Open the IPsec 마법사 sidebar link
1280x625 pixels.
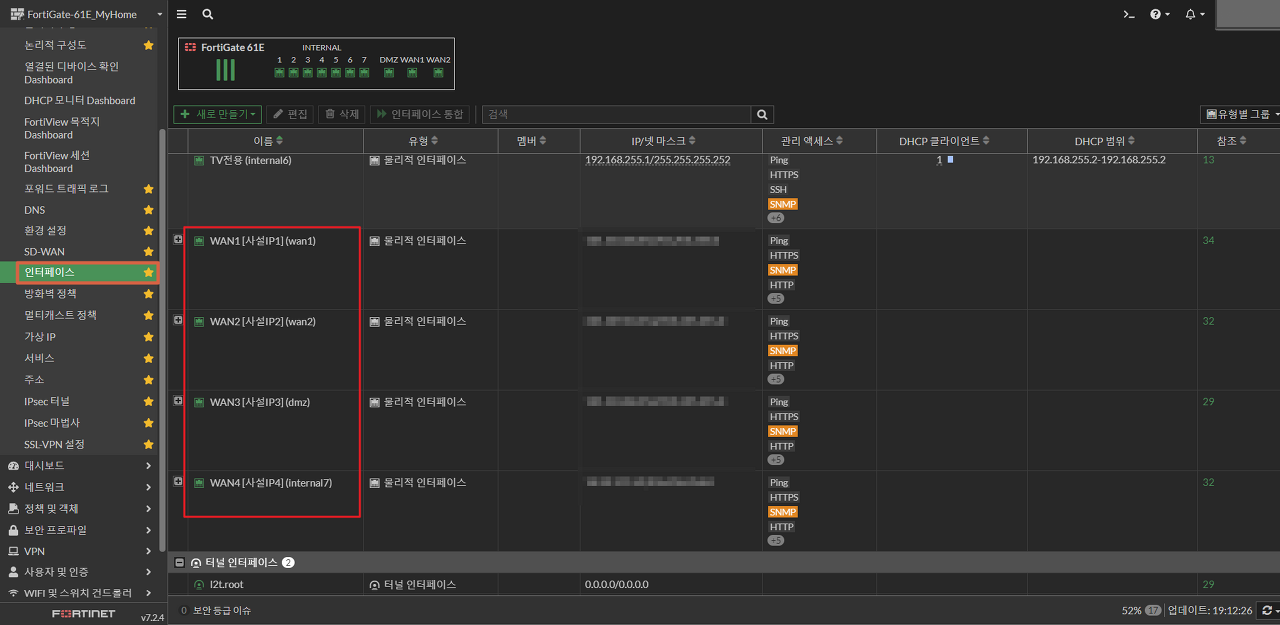(52, 423)
